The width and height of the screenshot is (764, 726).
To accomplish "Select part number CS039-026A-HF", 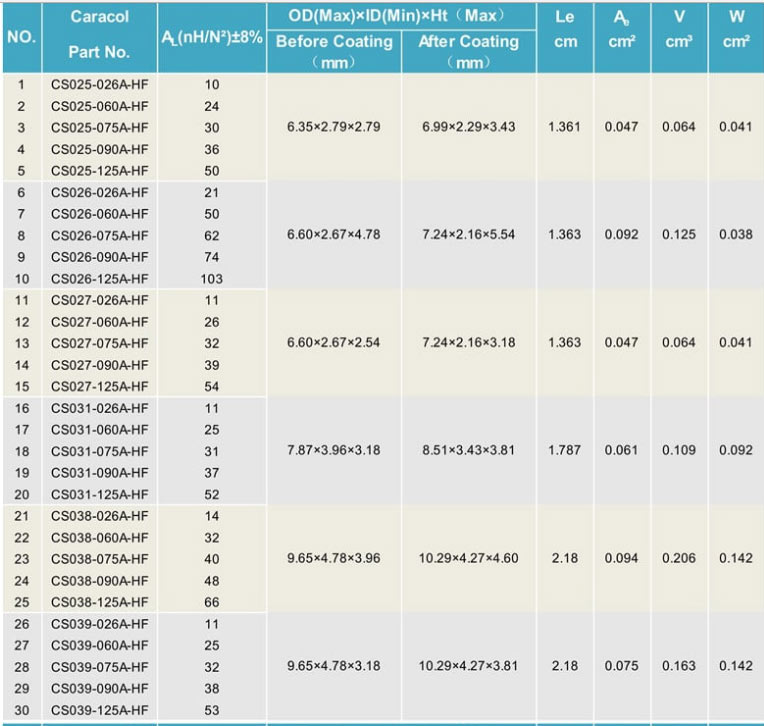I will tap(99, 624).
